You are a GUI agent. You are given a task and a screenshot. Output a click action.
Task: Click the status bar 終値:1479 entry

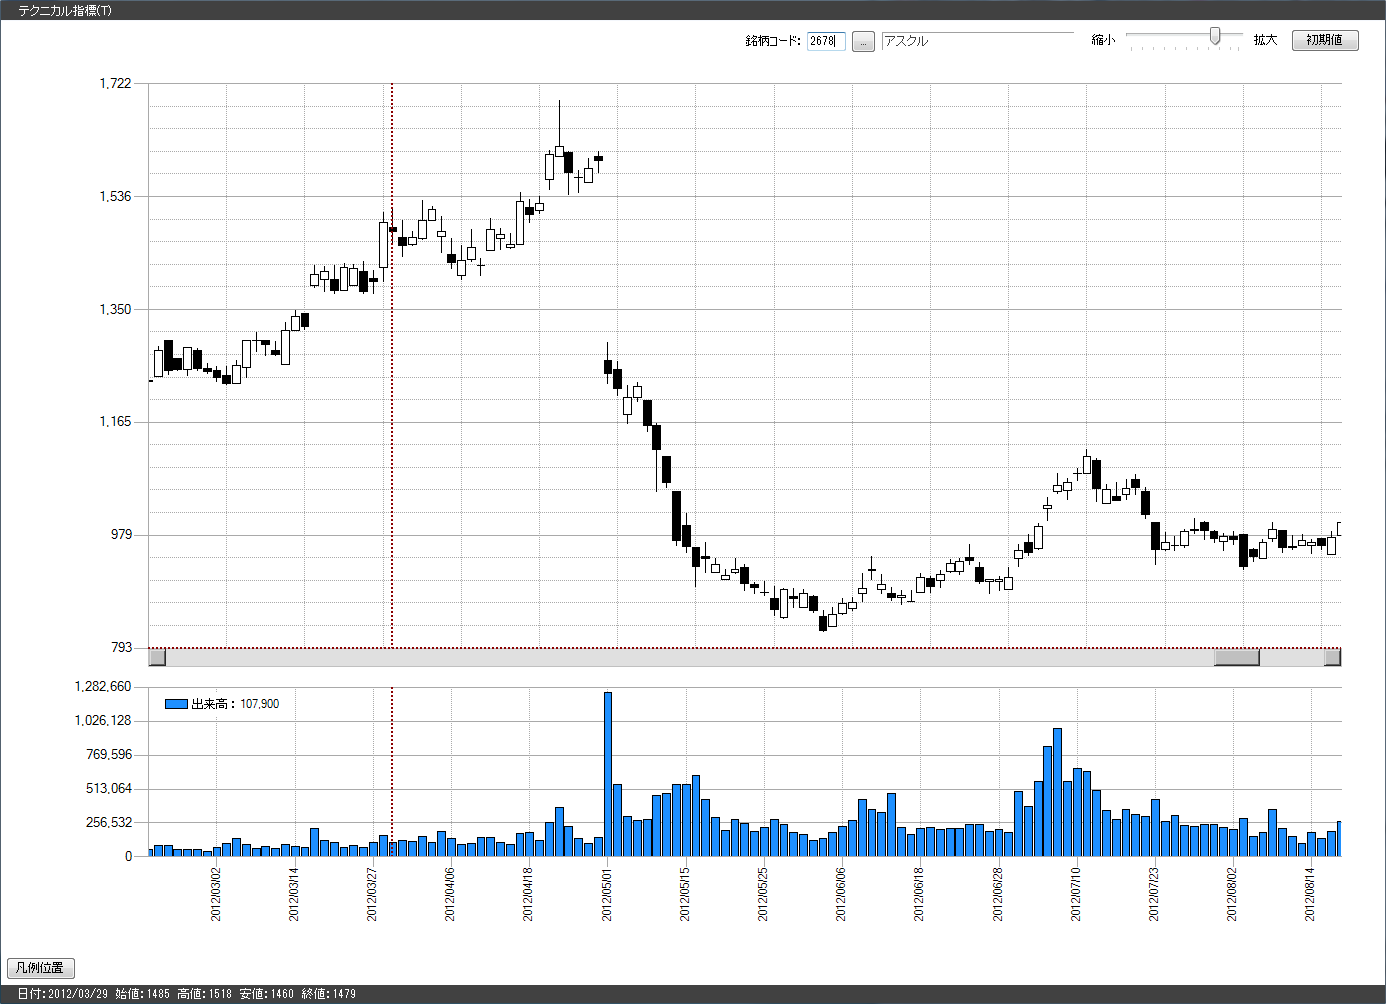pyautogui.click(x=328, y=994)
